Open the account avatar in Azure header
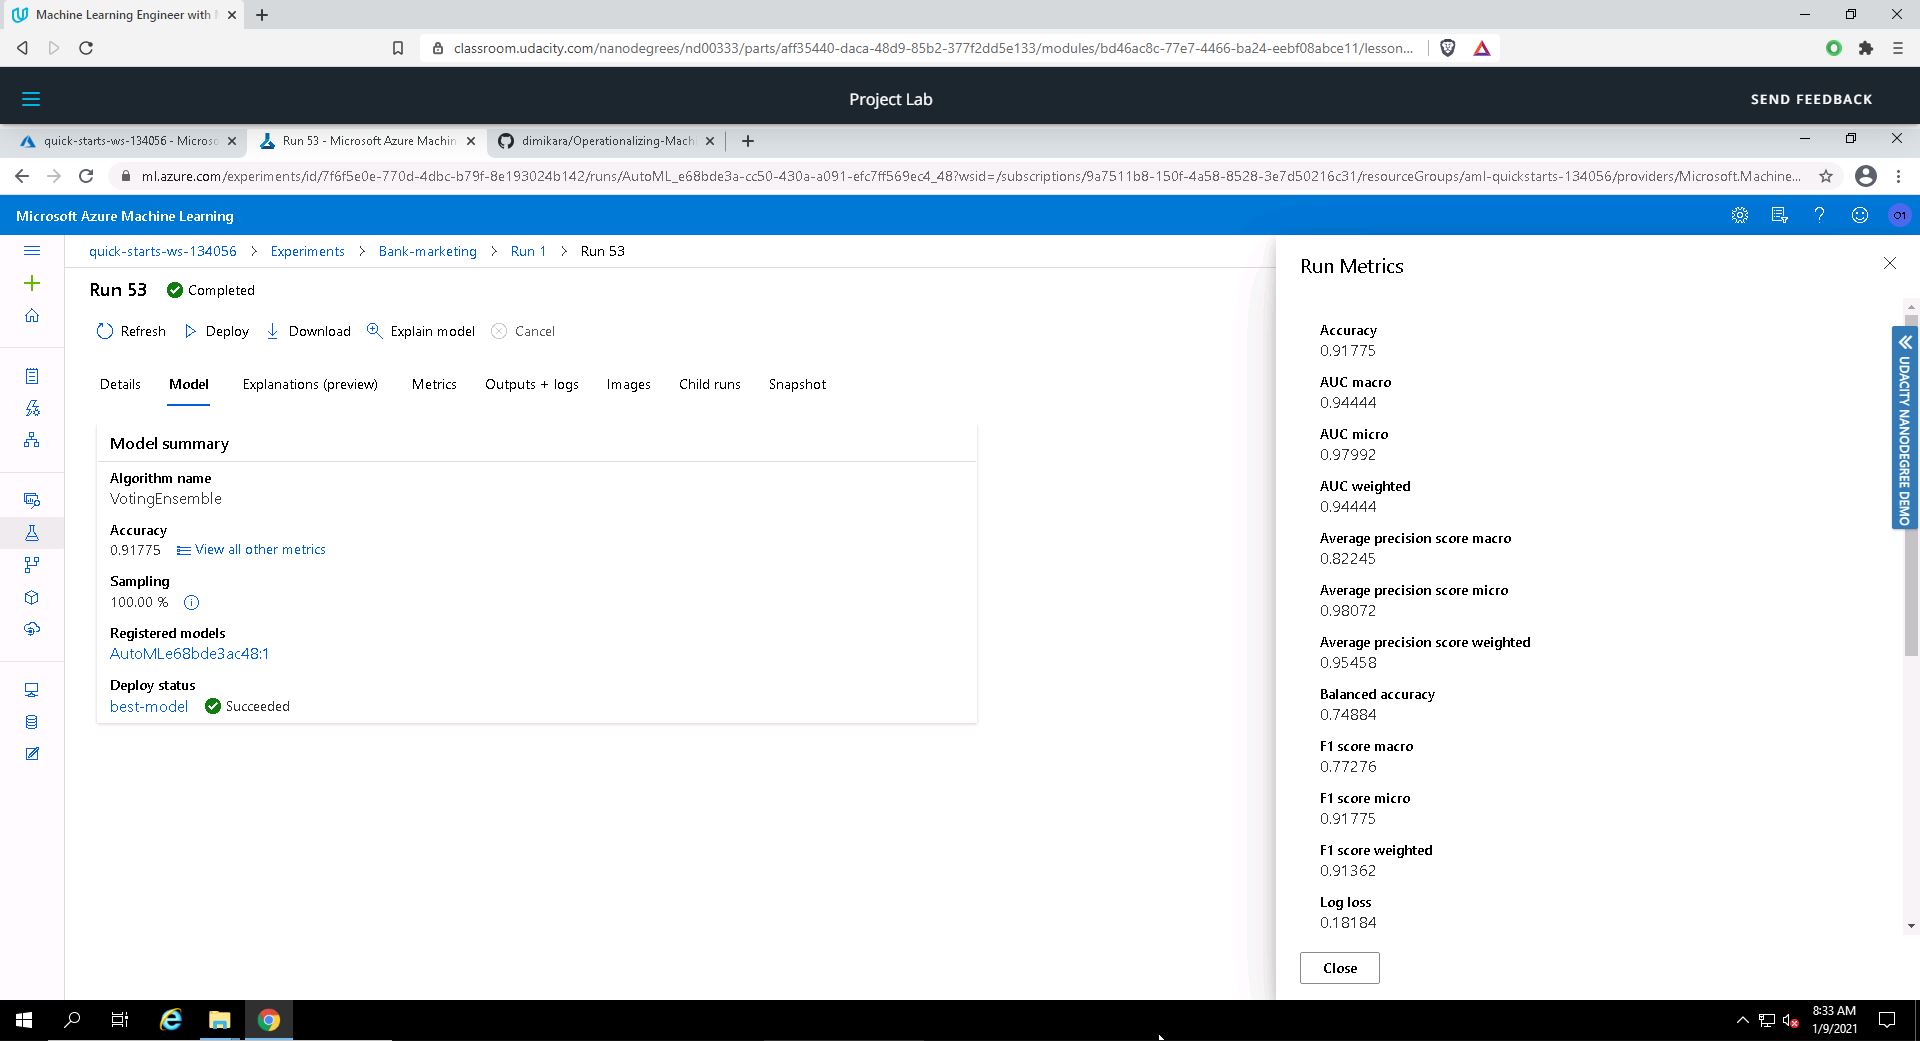Viewport: 1920px width, 1041px height. (x=1899, y=215)
